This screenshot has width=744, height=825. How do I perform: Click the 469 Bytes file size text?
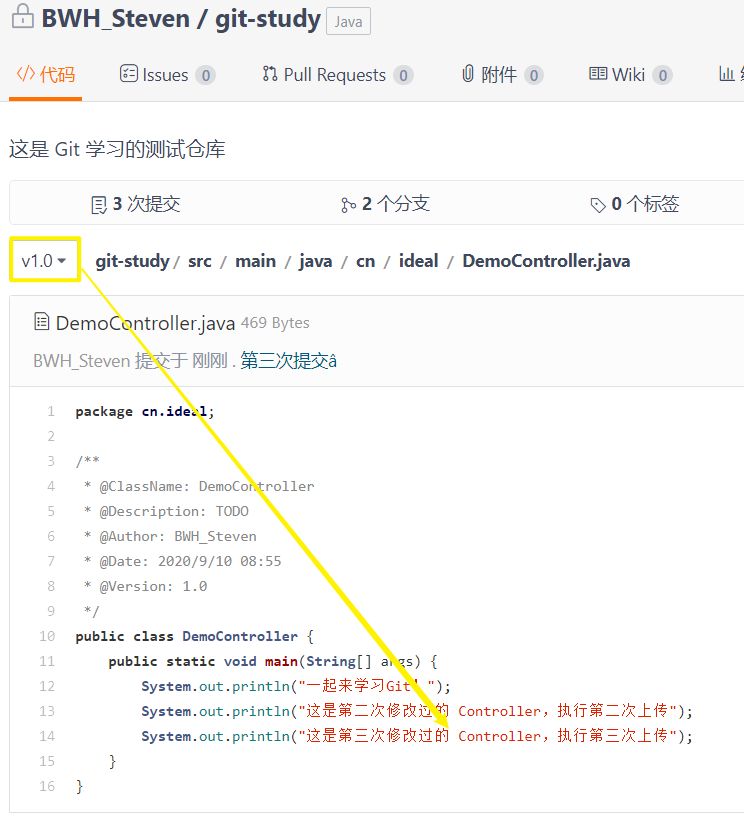coord(275,323)
